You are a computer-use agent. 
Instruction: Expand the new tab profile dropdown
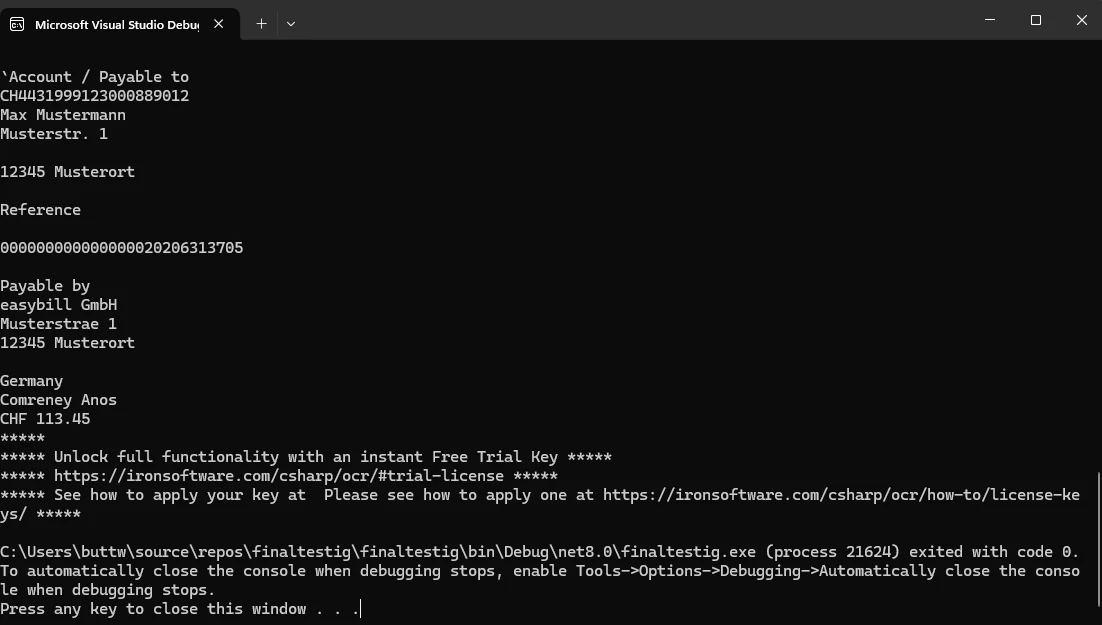pos(291,24)
